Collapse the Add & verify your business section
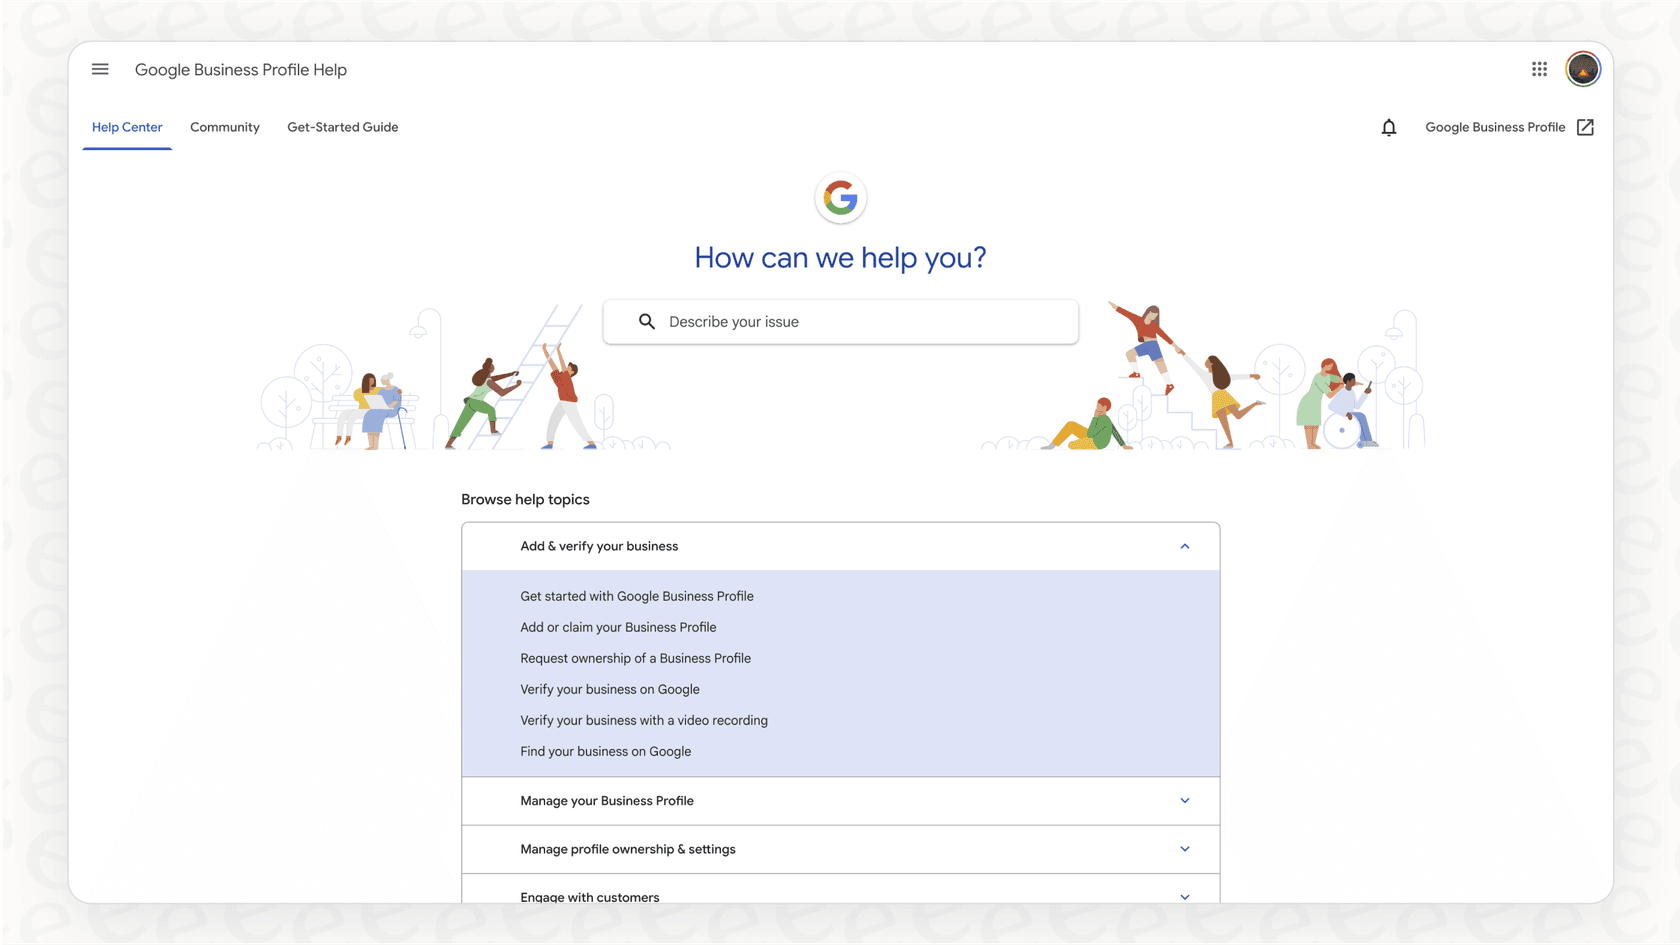The height and width of the screenshot is (945, 1680). 1185,546
